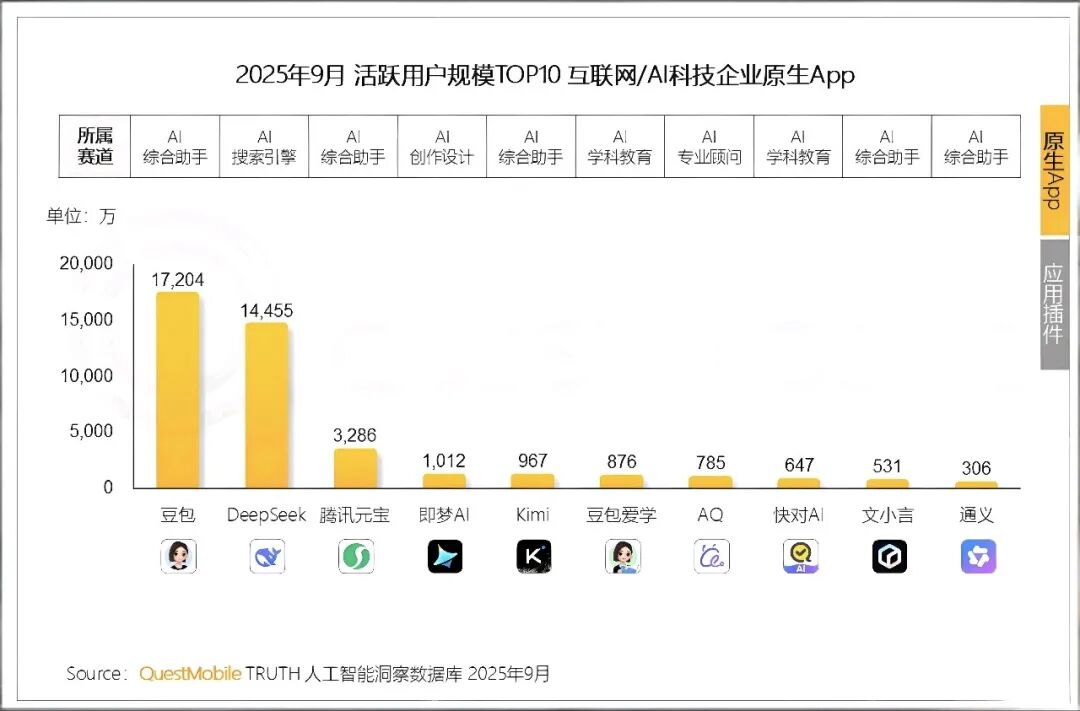Click the chart title text
1080x711 pixels.
pos(545,74)
